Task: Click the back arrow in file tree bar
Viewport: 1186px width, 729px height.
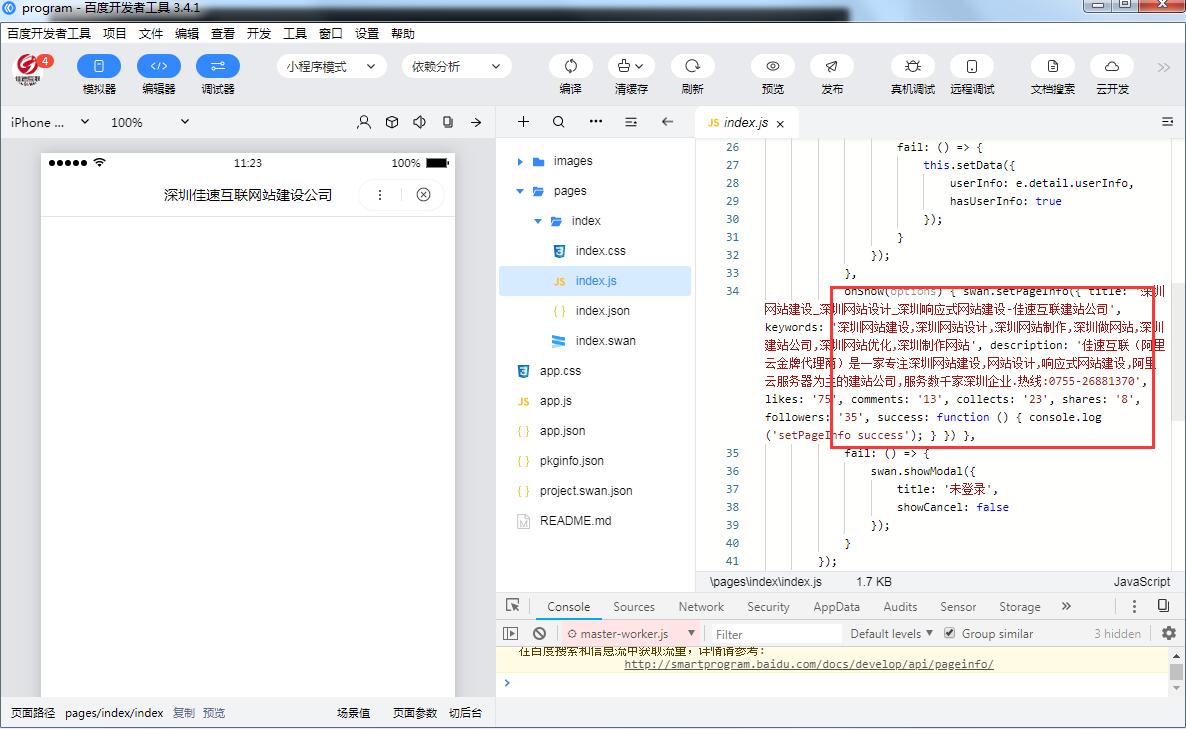Action: tap(667, 122)
